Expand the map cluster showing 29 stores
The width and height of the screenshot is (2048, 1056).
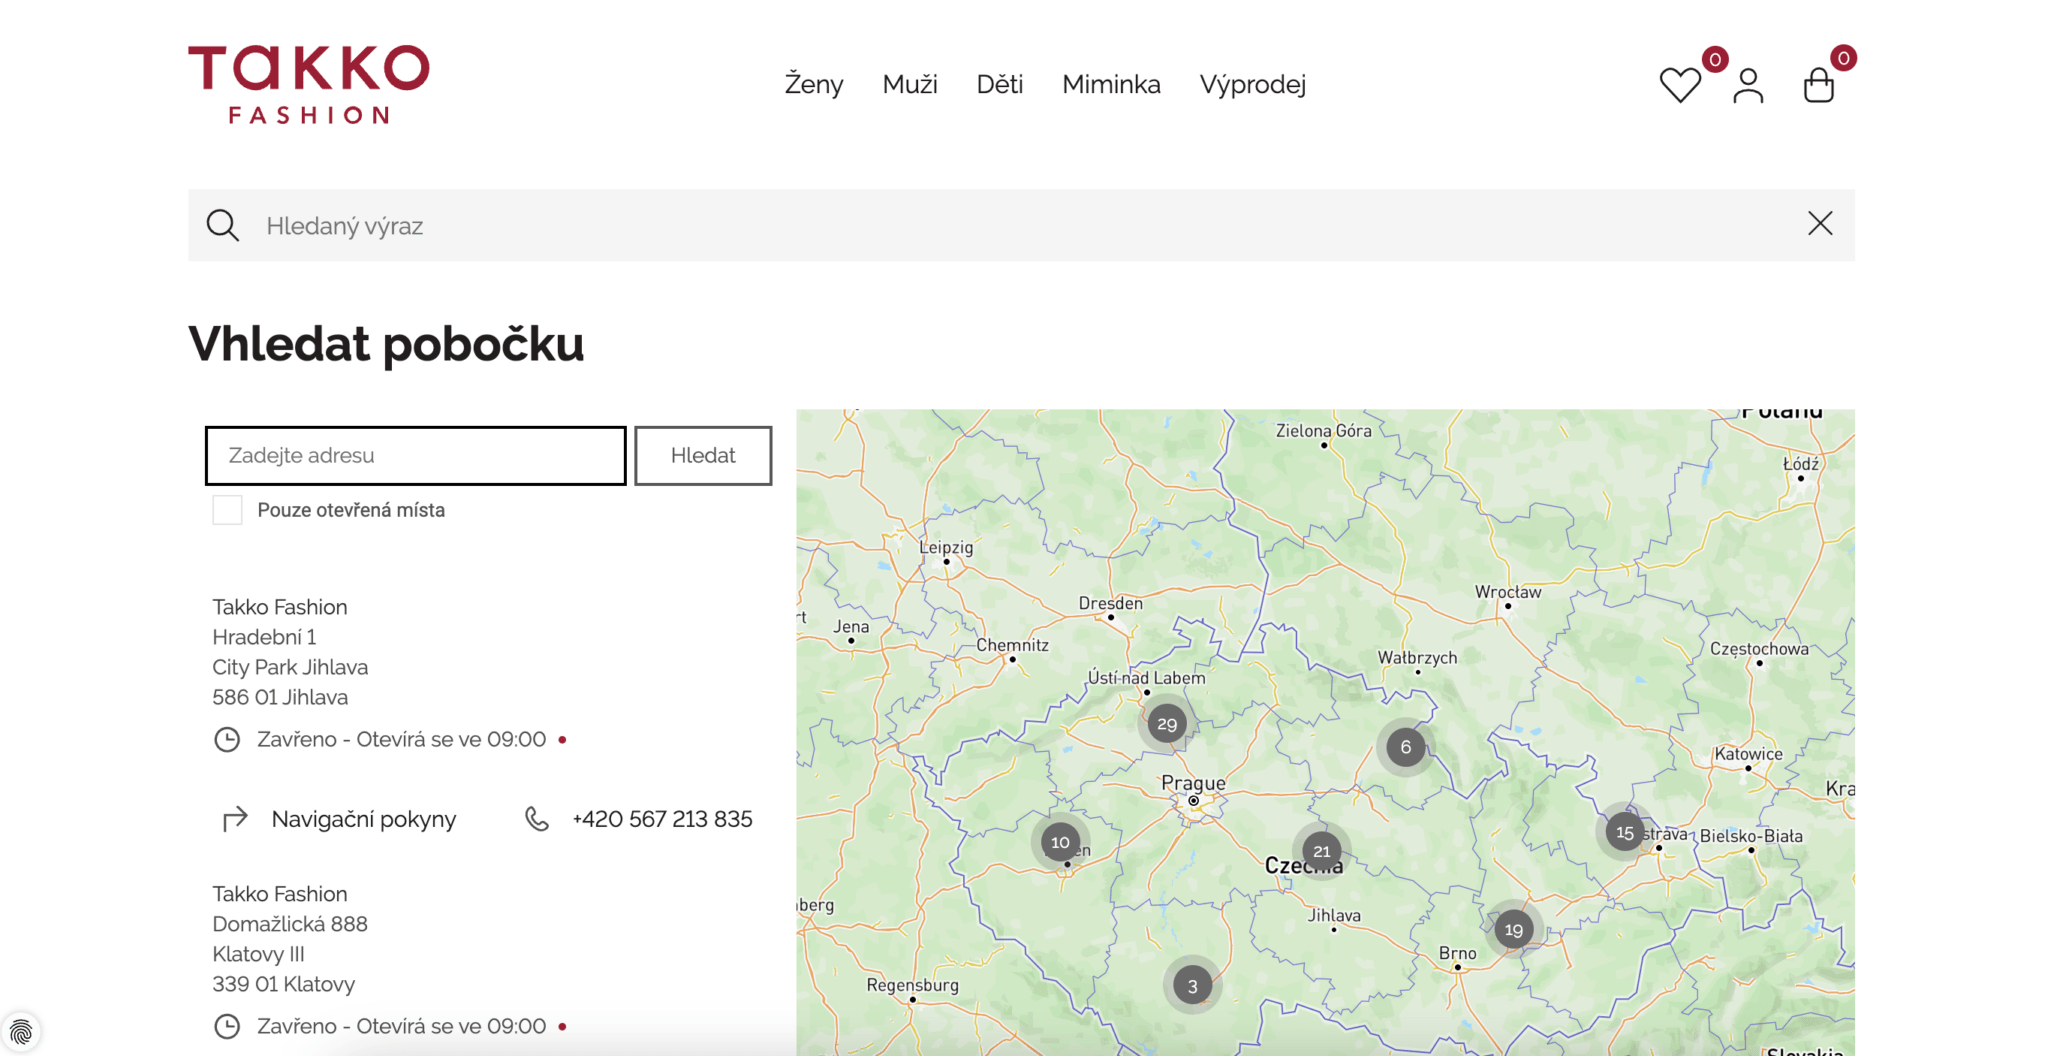(x=1166, y=723)
